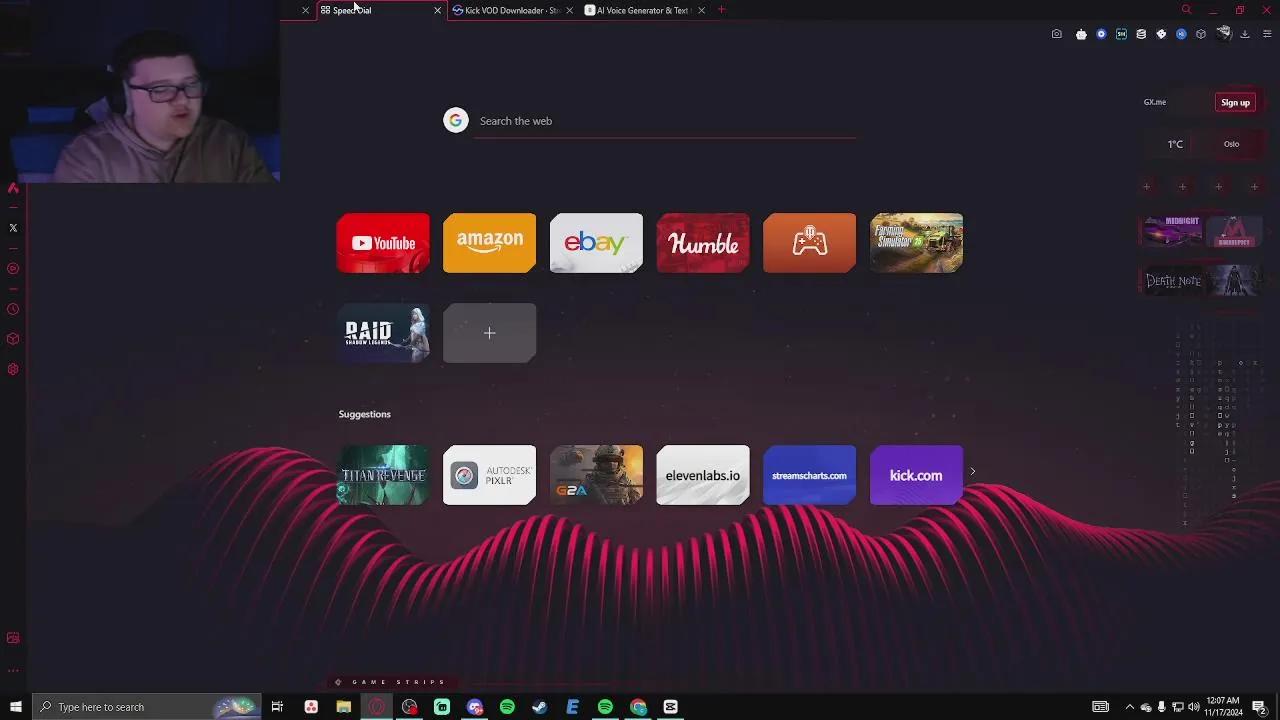The width and height of the screenshot is (1280, 720).
Task: Open the Farming Simulator speed dial tile
Action: (916, 243)
